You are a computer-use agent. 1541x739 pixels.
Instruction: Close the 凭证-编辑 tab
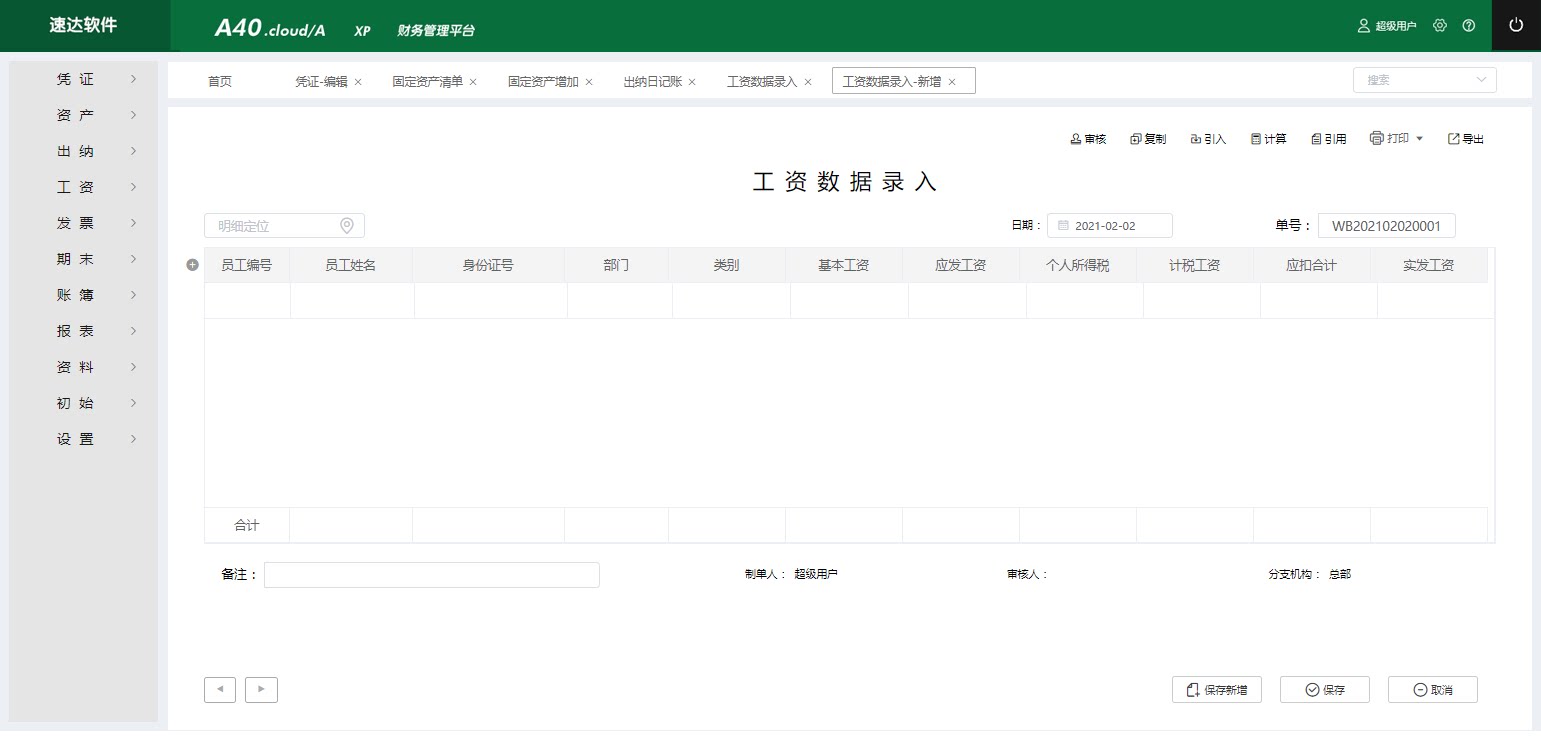pyautogui.click(x=358, y=82)
